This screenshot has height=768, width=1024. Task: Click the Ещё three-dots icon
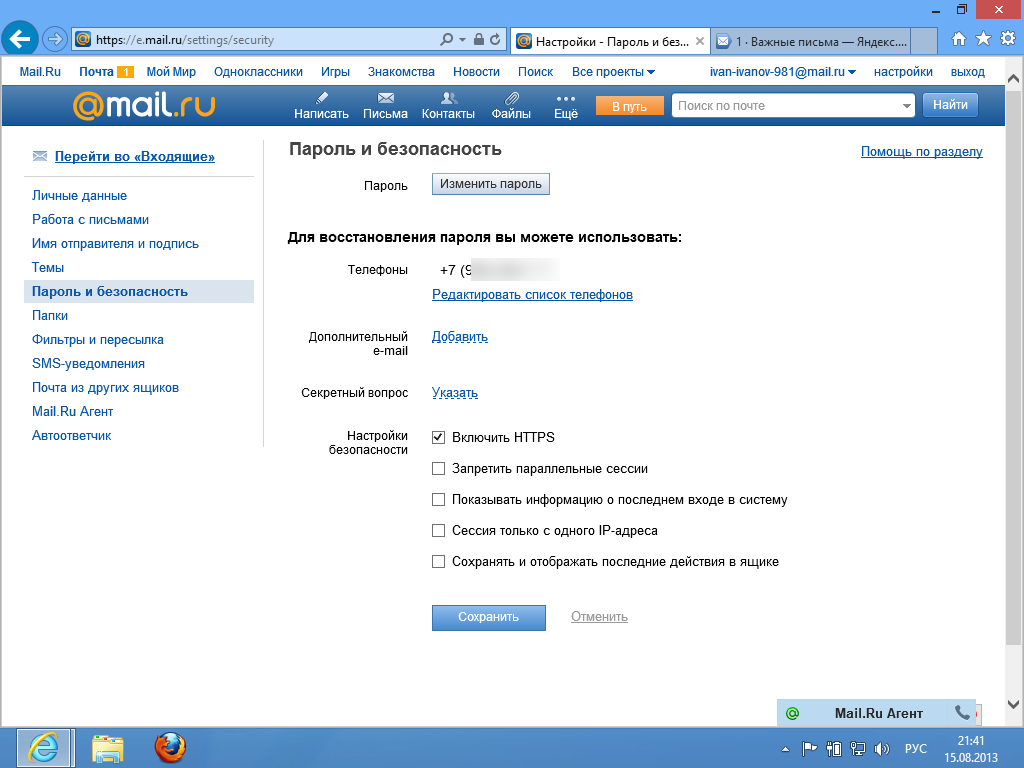pos(566,98)
